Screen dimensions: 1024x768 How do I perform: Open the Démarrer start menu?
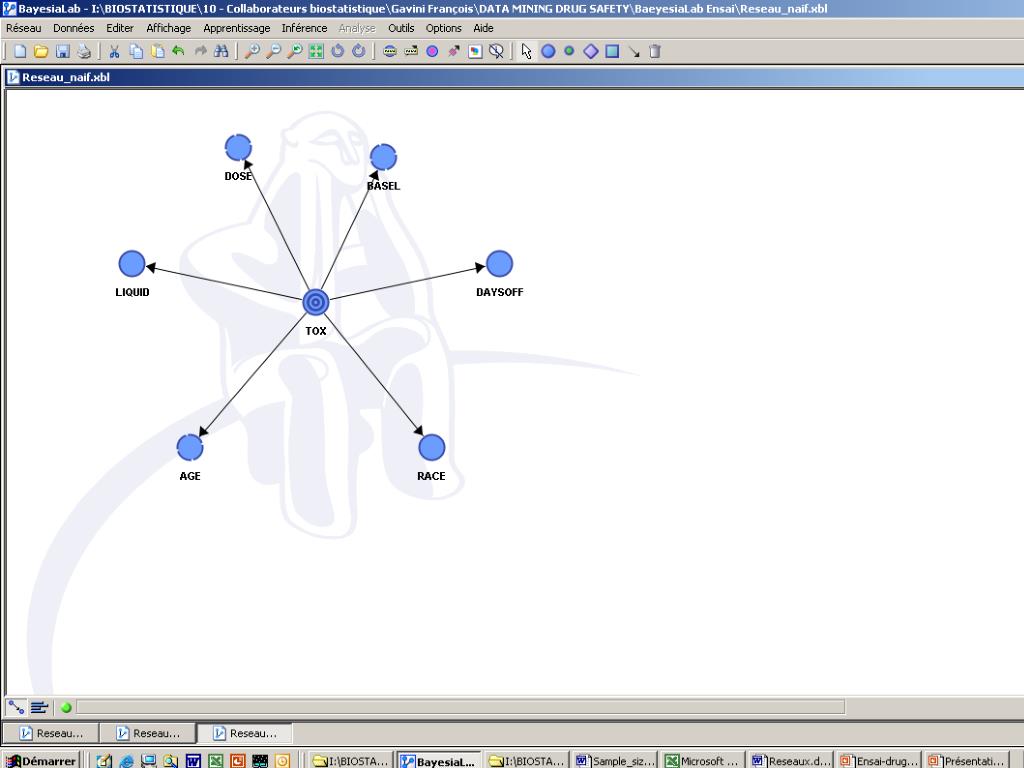[x=40, y=761]
